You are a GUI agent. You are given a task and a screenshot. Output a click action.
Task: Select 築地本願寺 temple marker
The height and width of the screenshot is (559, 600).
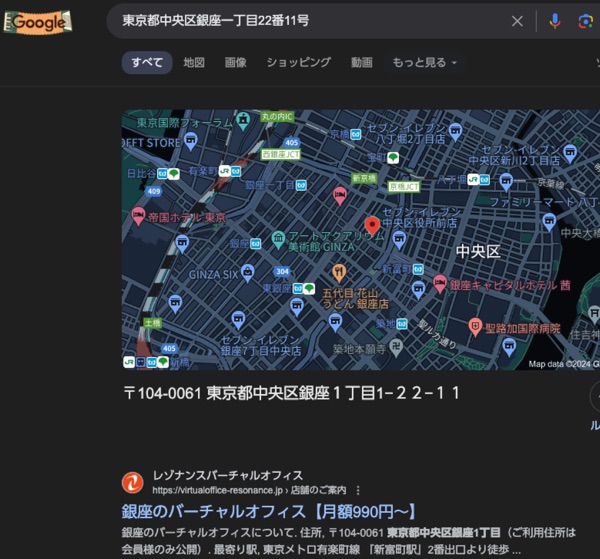tap(395, 349)
